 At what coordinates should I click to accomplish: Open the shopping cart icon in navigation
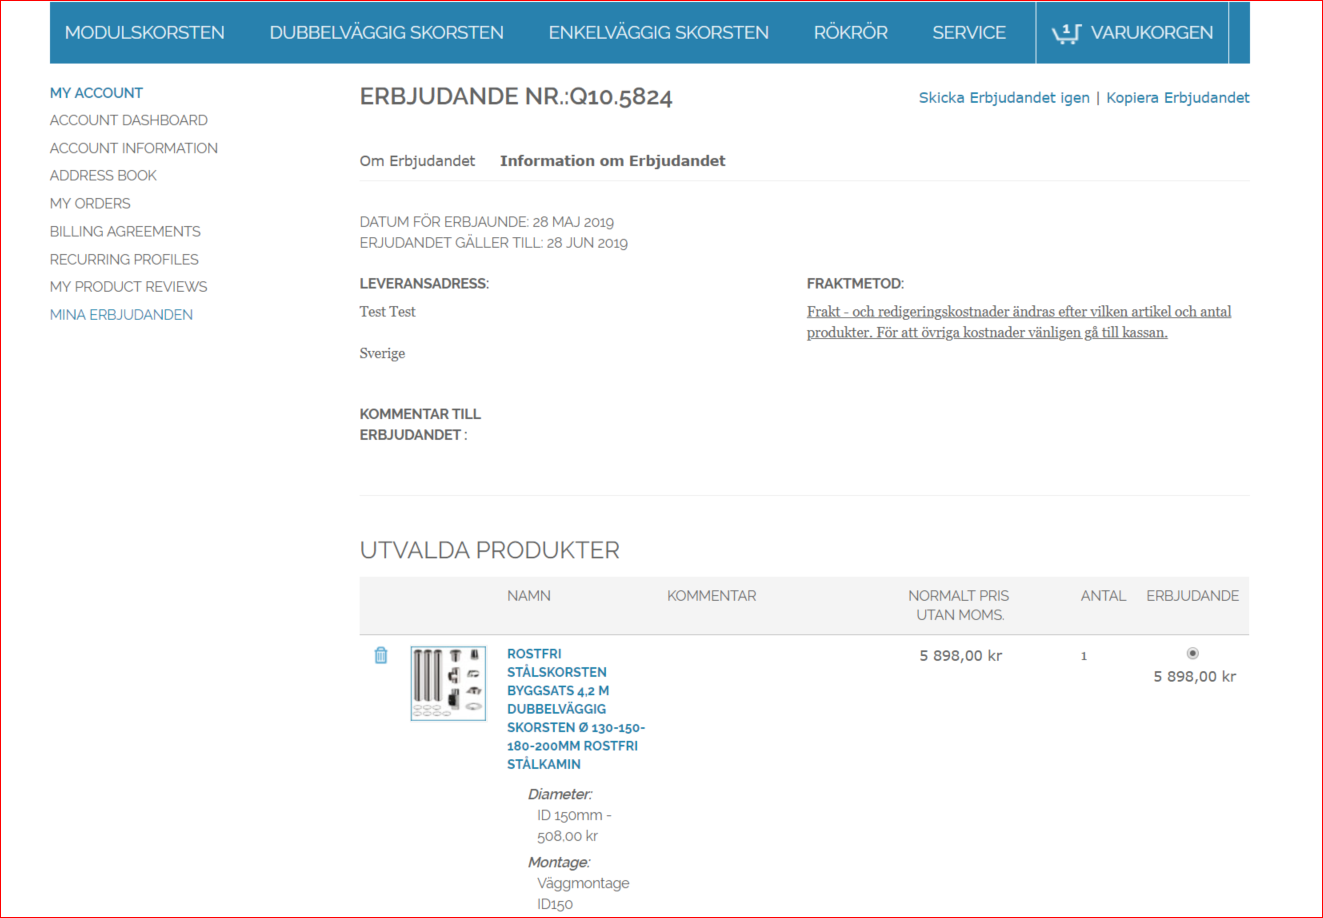(x=1066, y=33)
